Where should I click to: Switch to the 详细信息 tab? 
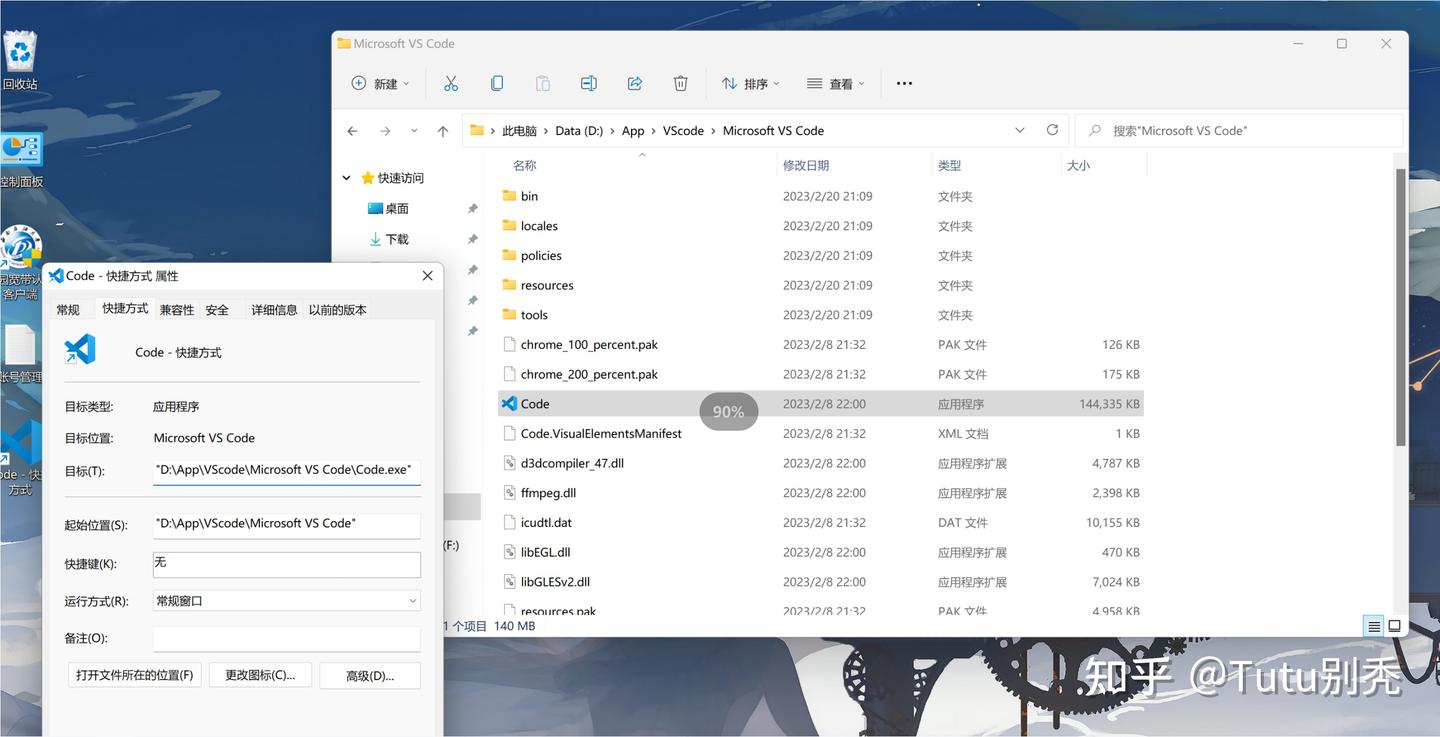point(273,309)
